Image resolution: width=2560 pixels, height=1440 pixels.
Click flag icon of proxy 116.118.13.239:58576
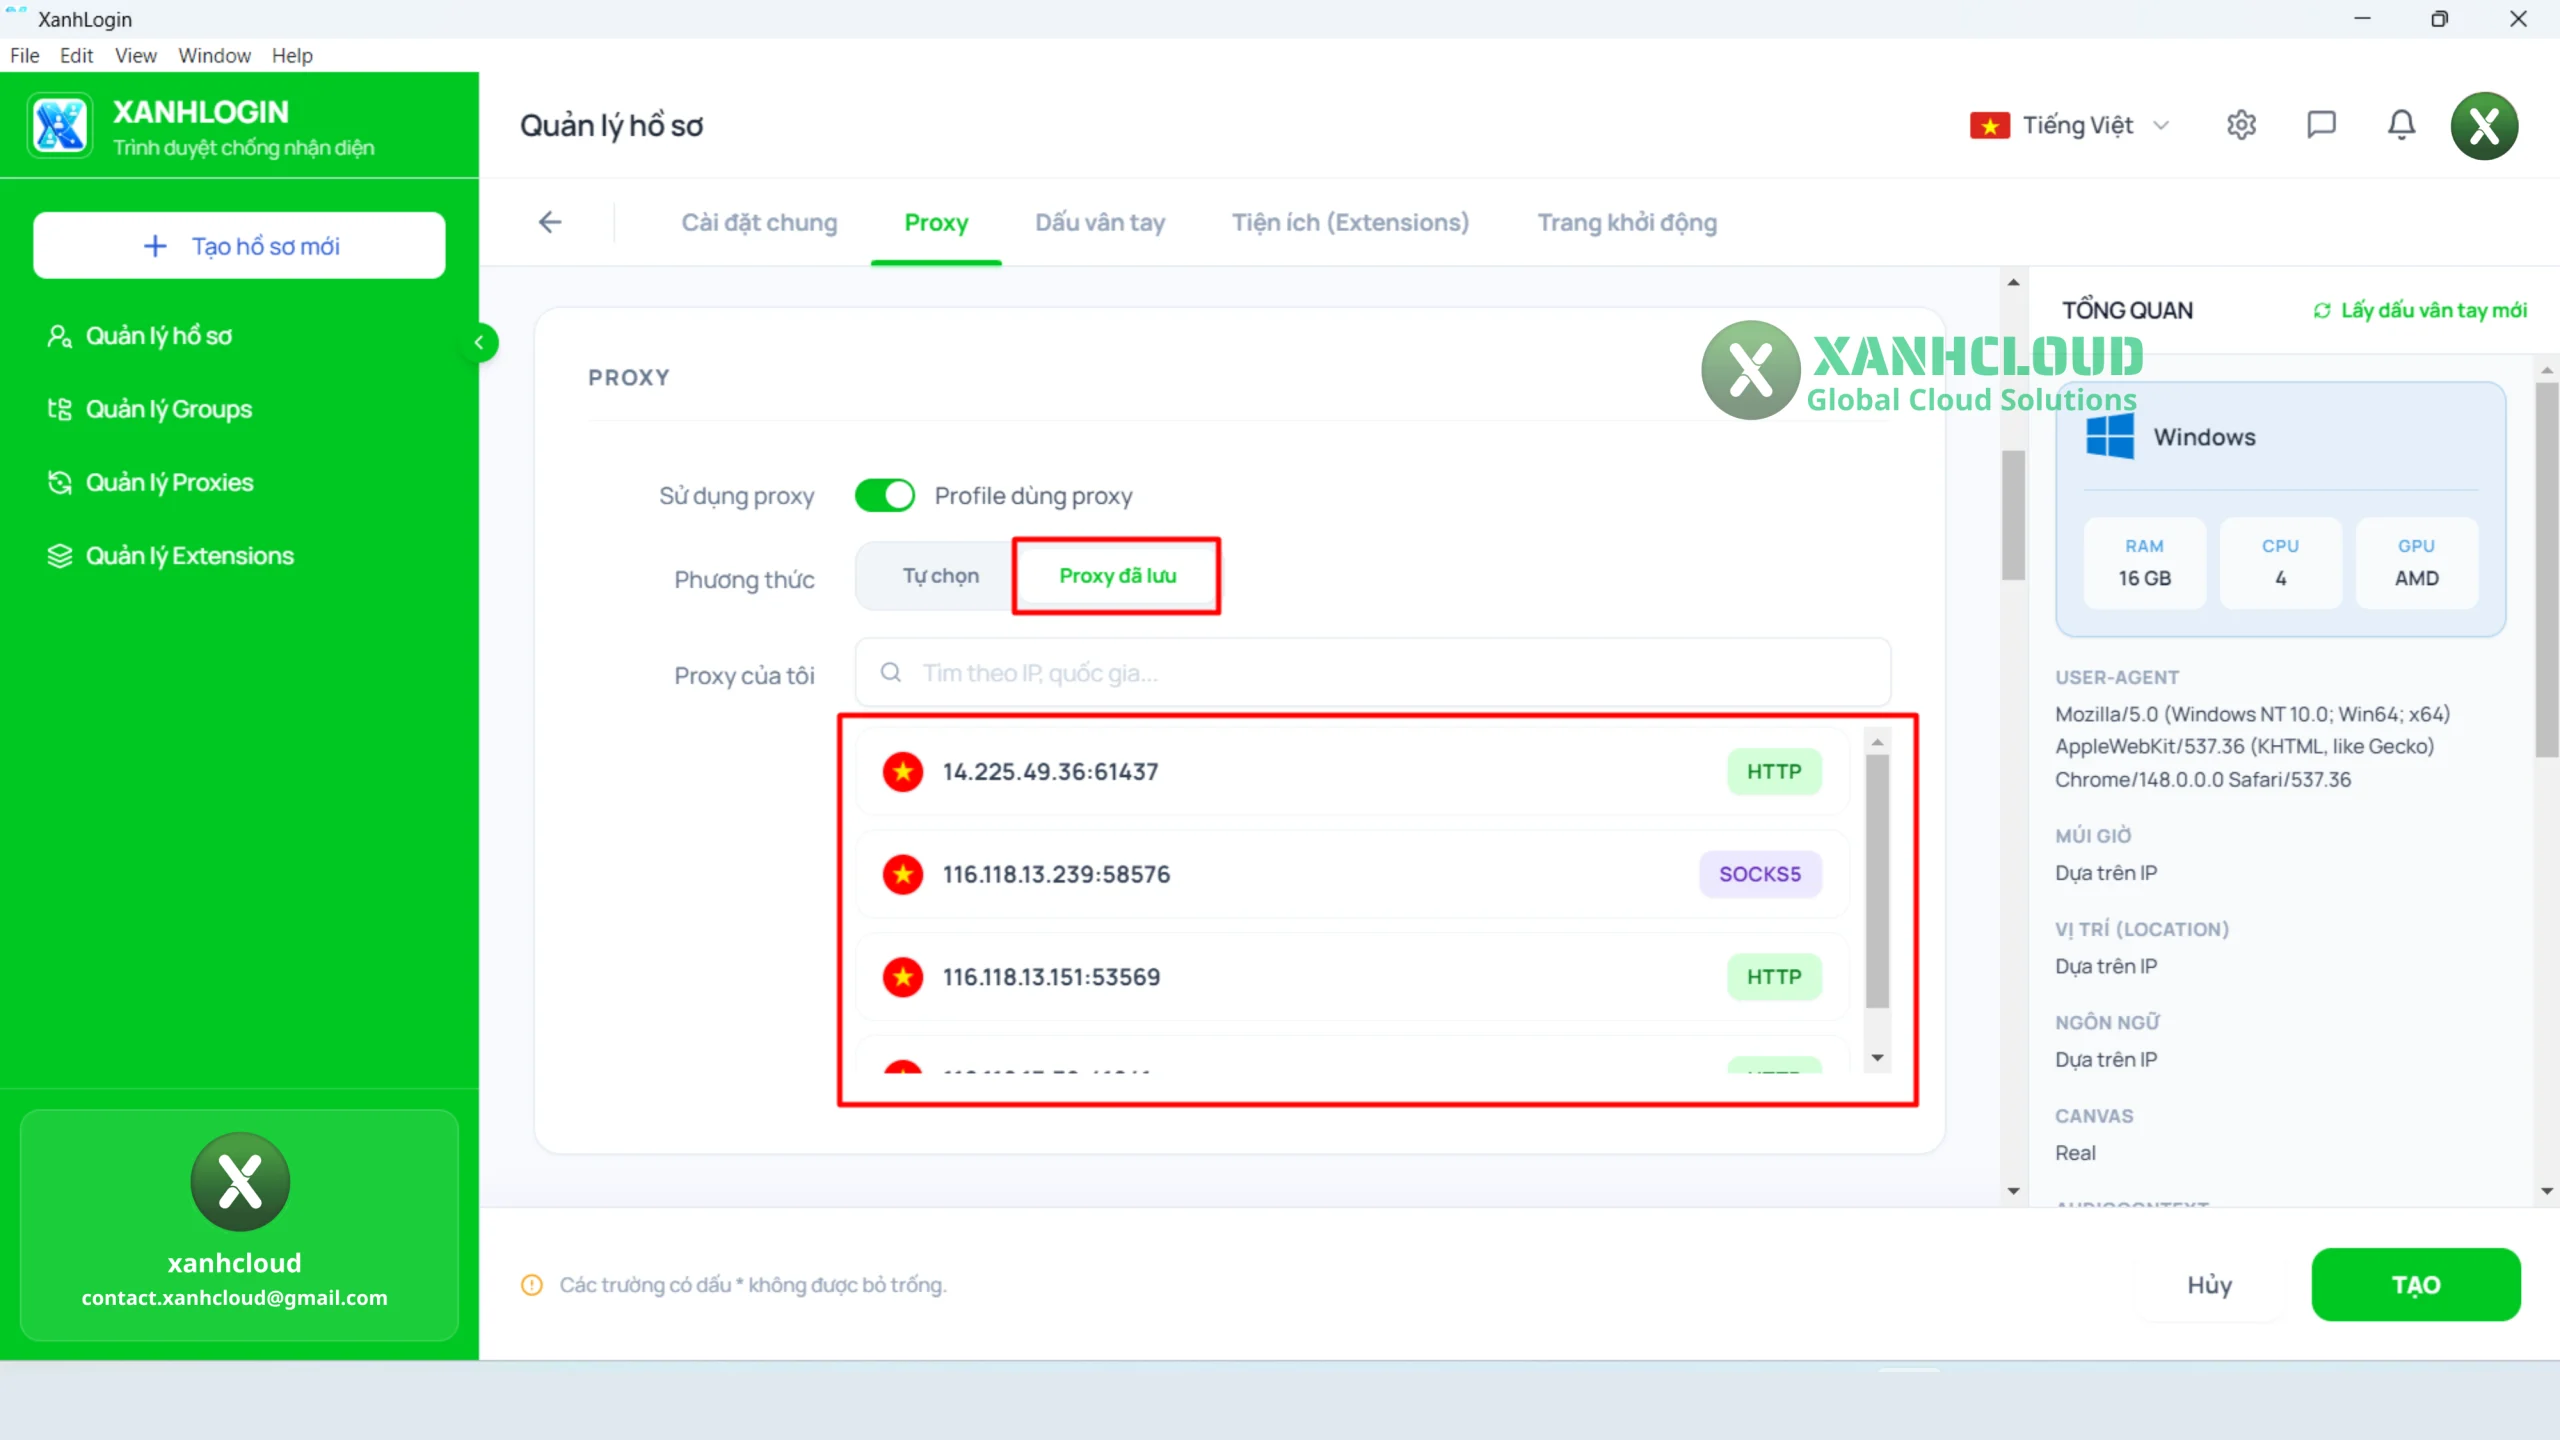click(902, 874)
